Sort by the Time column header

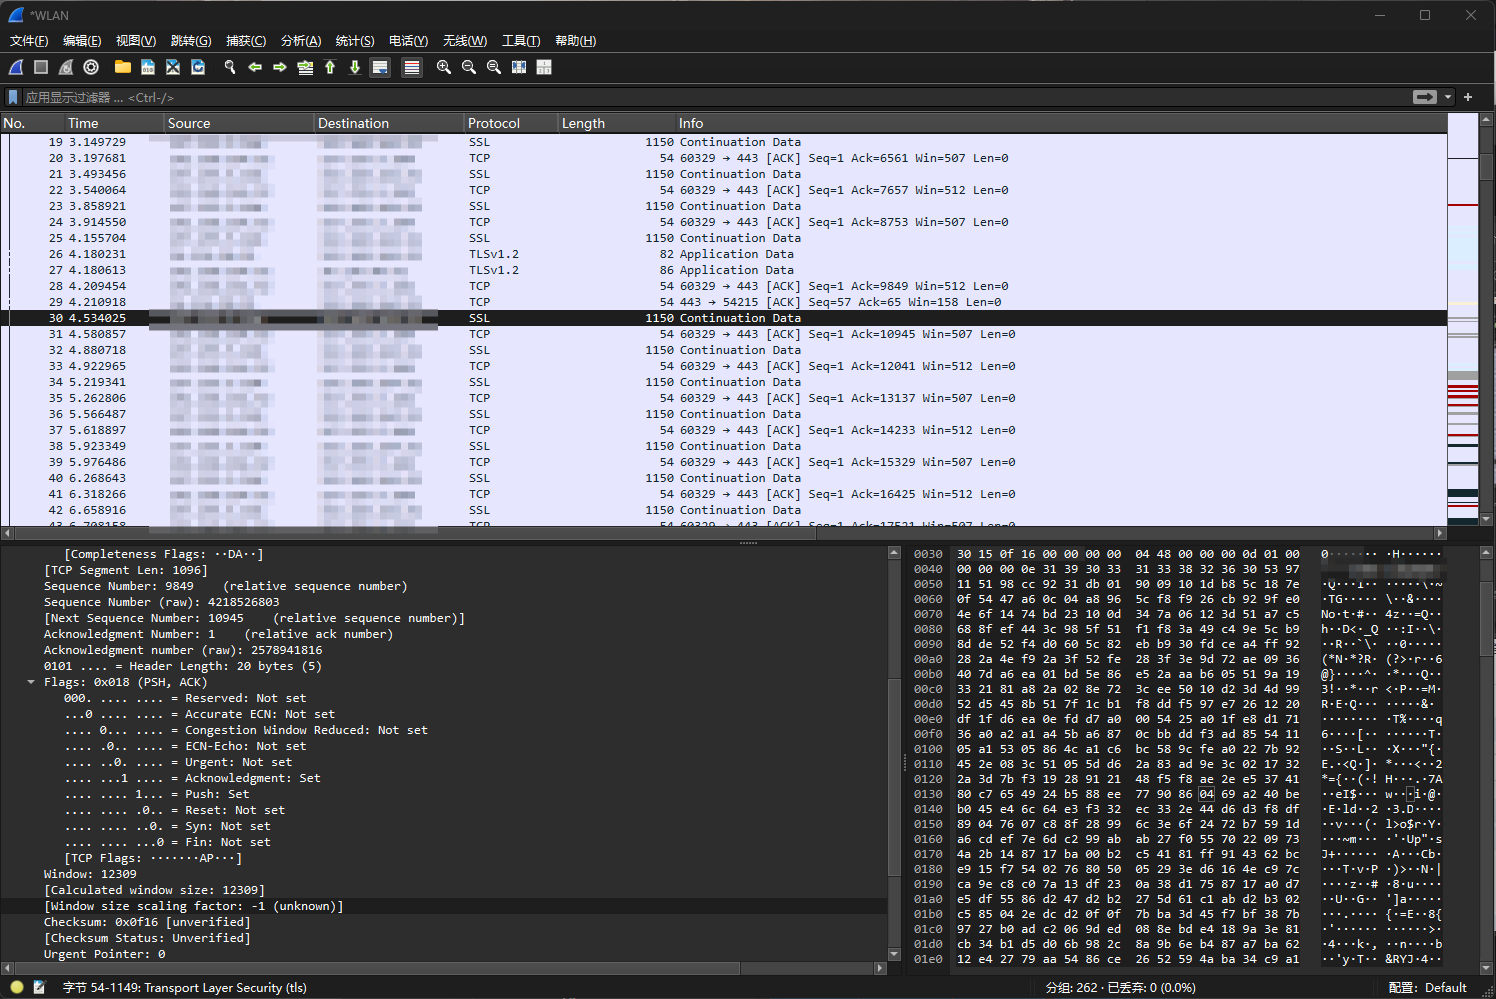tap(114, 123)
